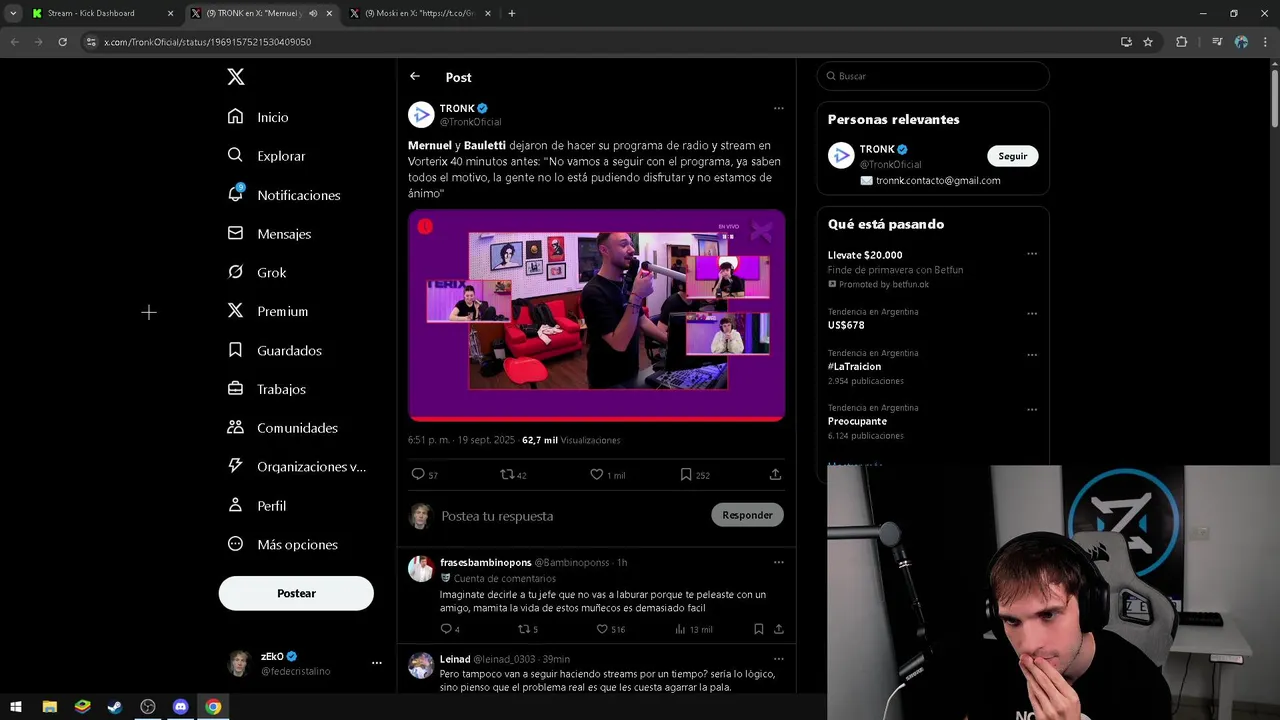Click the Postear button
Image resolution: width=1280 pixels, height=720 pixels.
(296, 593)
